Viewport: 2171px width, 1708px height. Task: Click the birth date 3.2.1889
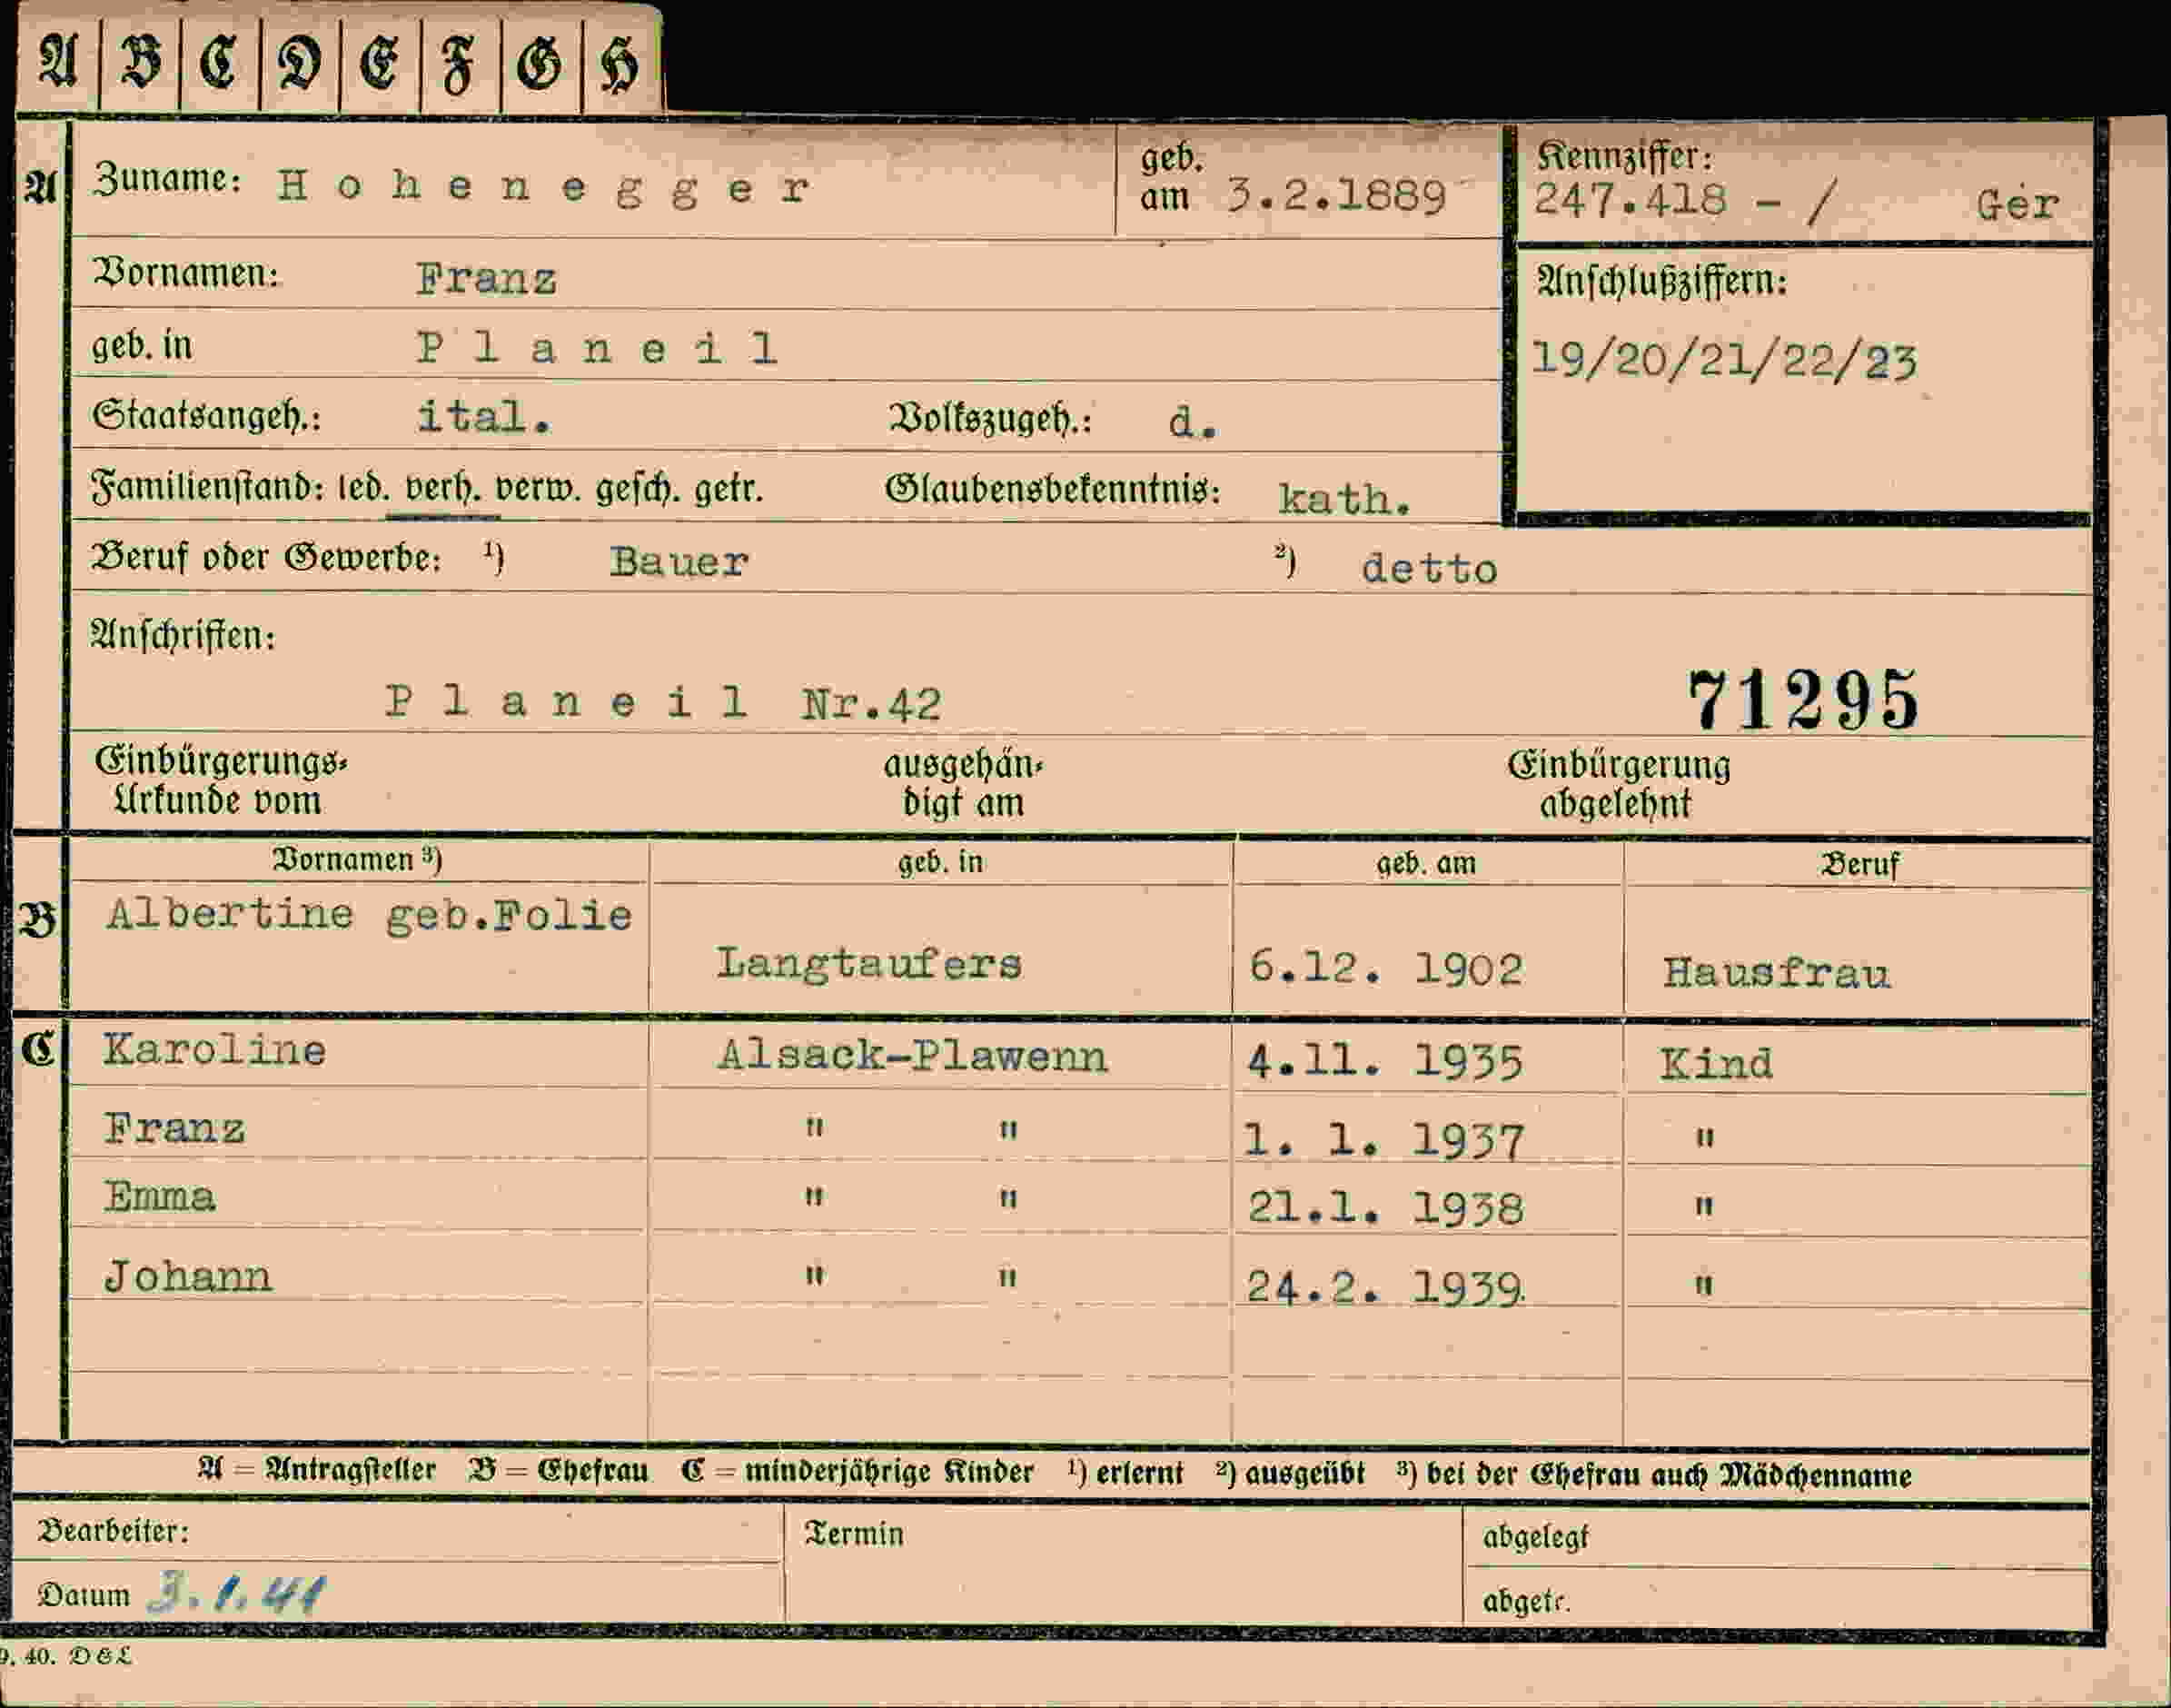point(1336,195)
